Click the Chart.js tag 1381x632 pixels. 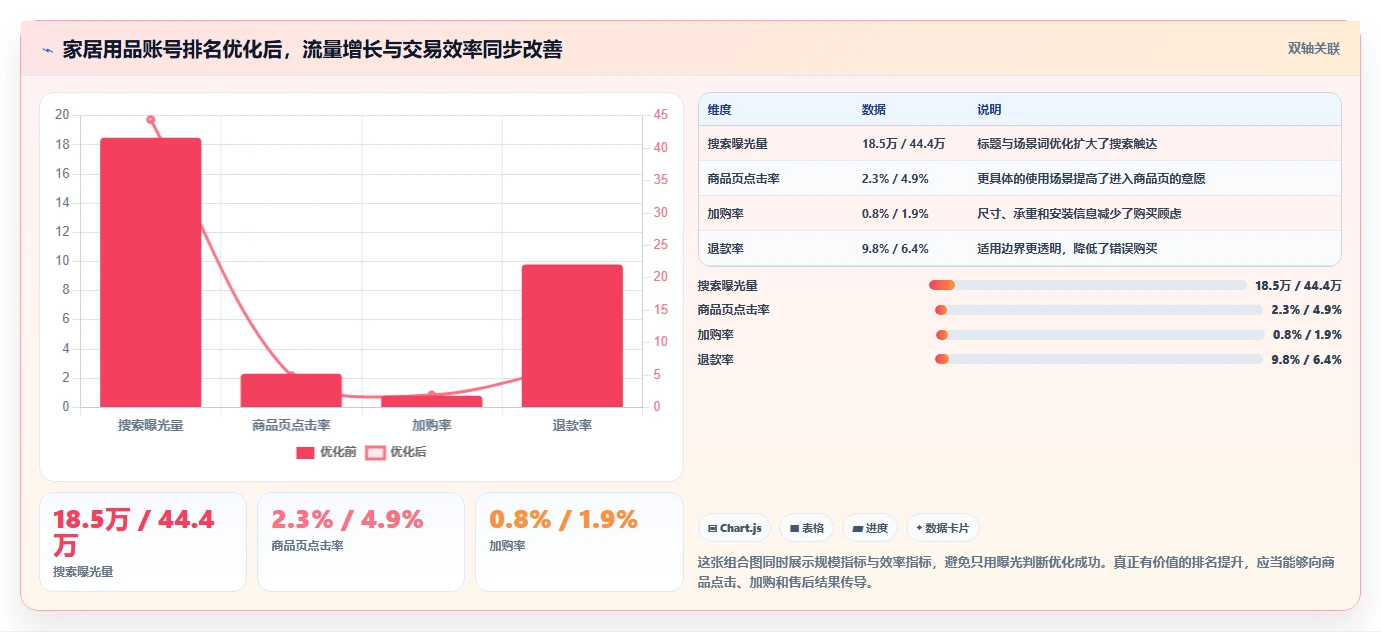click(x=734, y=528)
